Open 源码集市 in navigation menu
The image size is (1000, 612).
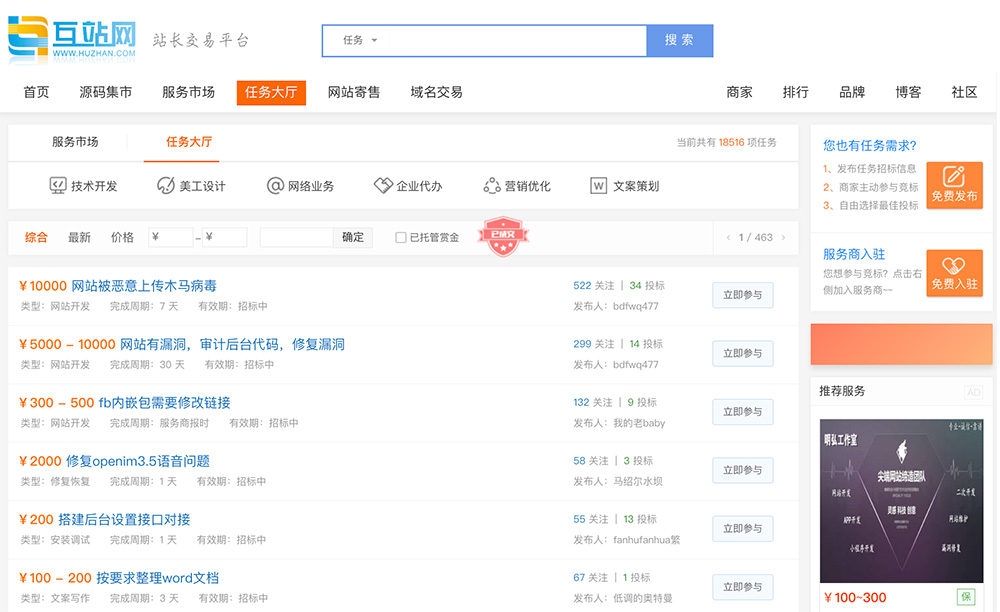[x=106, y=92]
